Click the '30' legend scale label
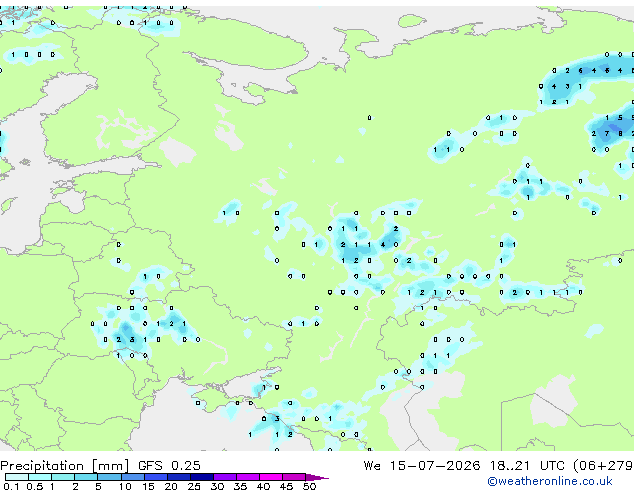Image resolution: width=634 pixels, height=490 pixels. click(x=217, y=486)
